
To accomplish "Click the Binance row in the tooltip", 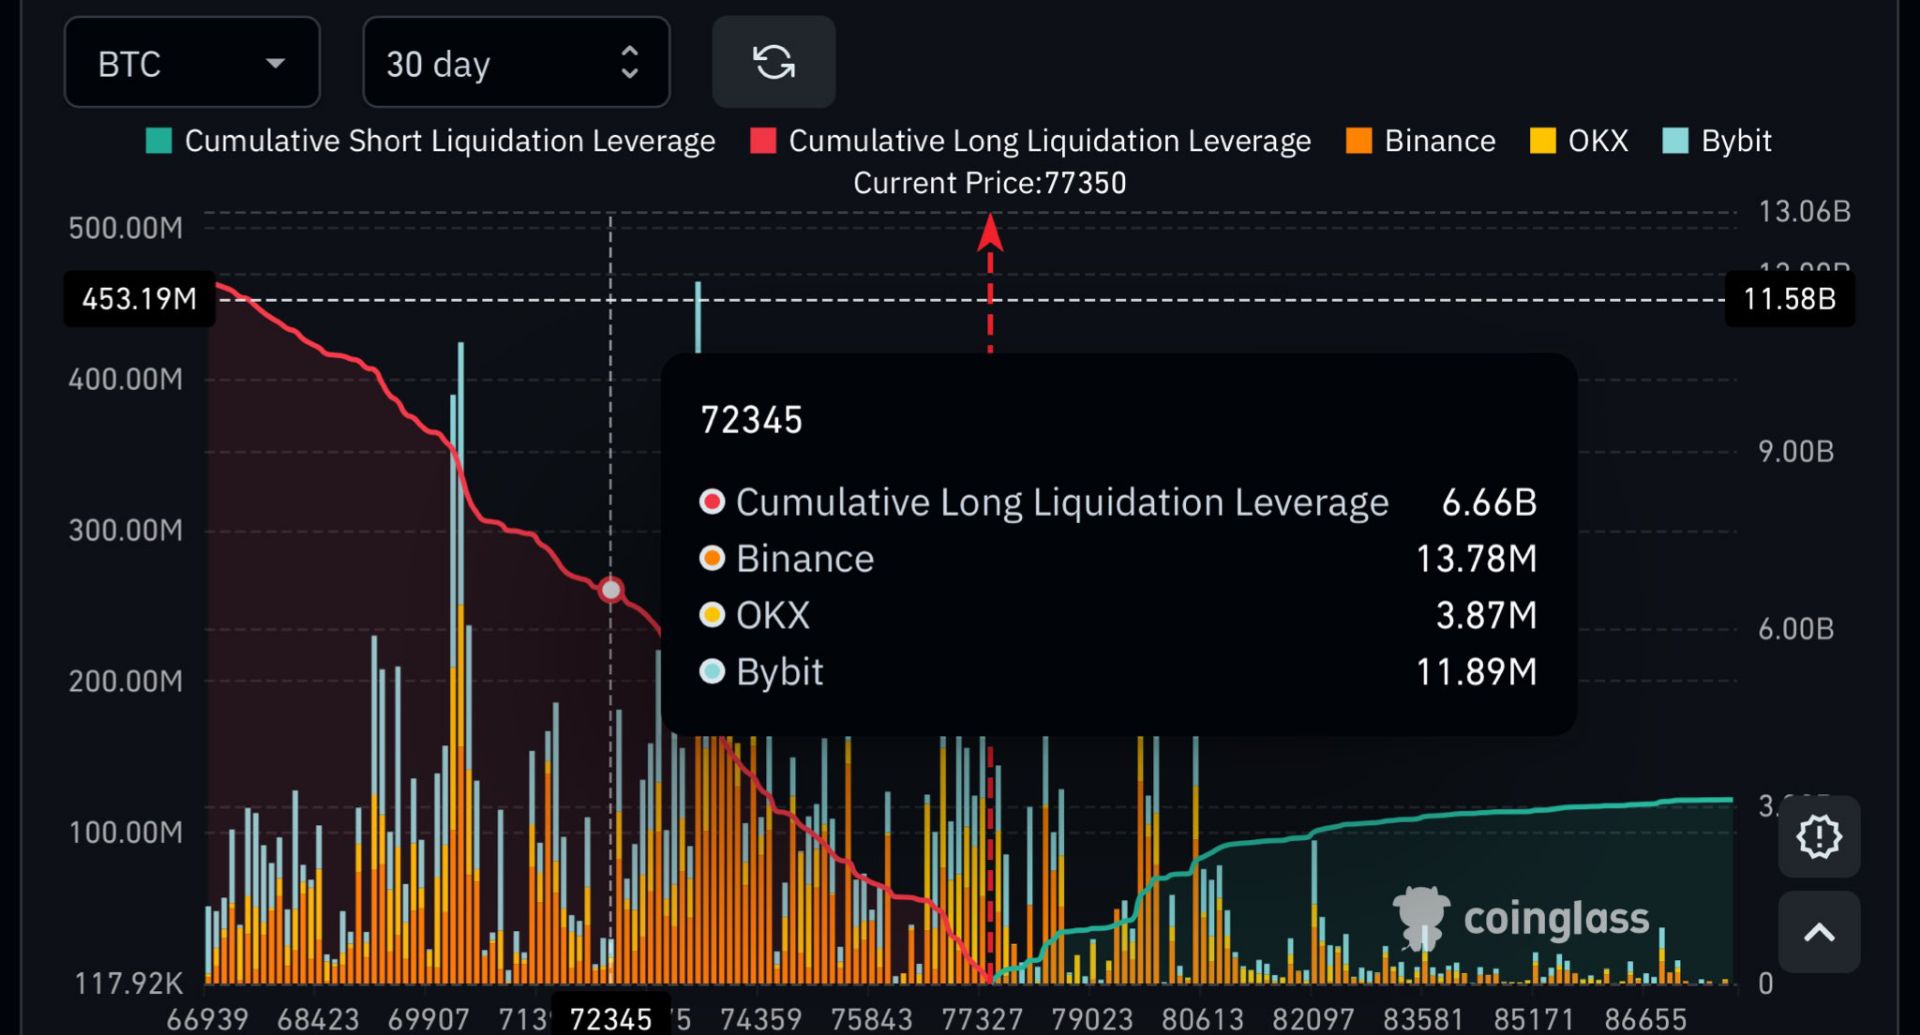I will pos(1118,558).
